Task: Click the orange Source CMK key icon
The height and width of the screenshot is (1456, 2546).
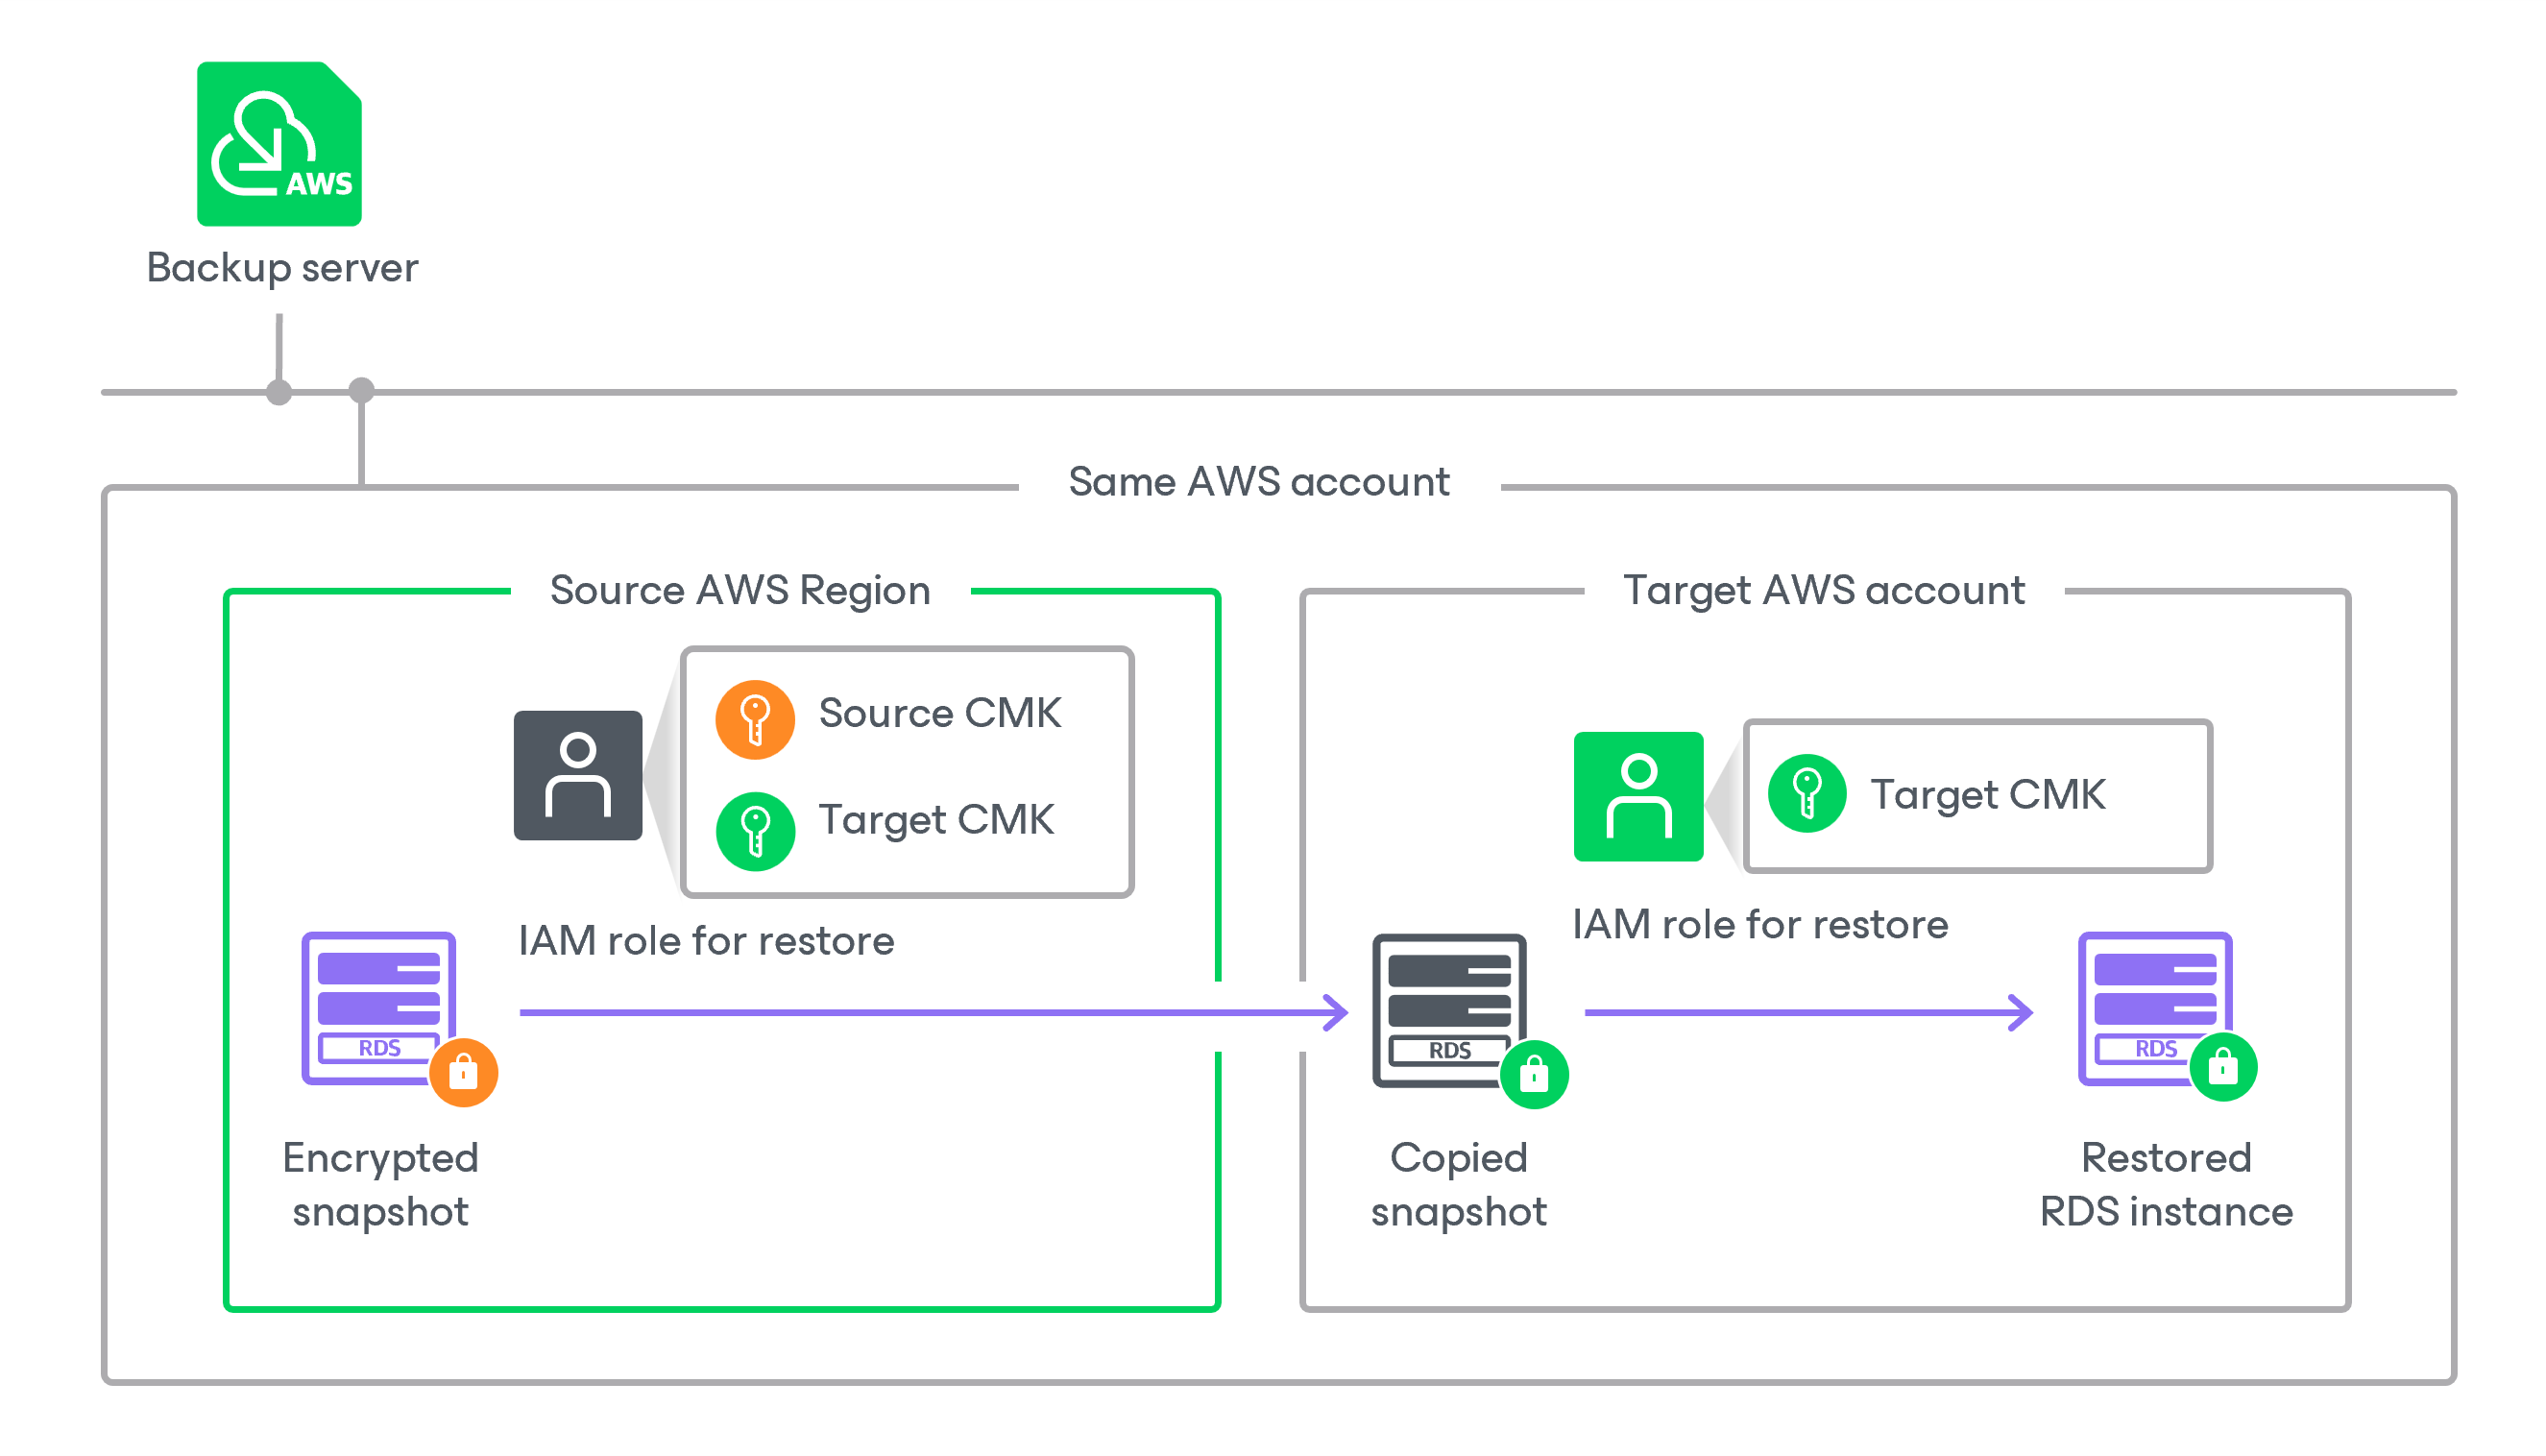Action: click(755, 720)
